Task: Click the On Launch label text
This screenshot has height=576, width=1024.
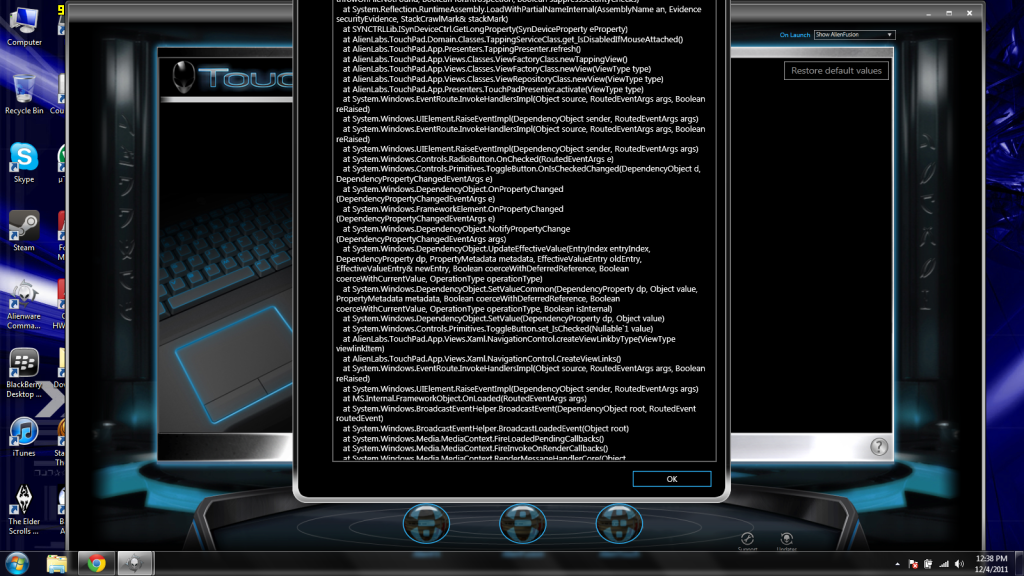Action: point(795,35)
